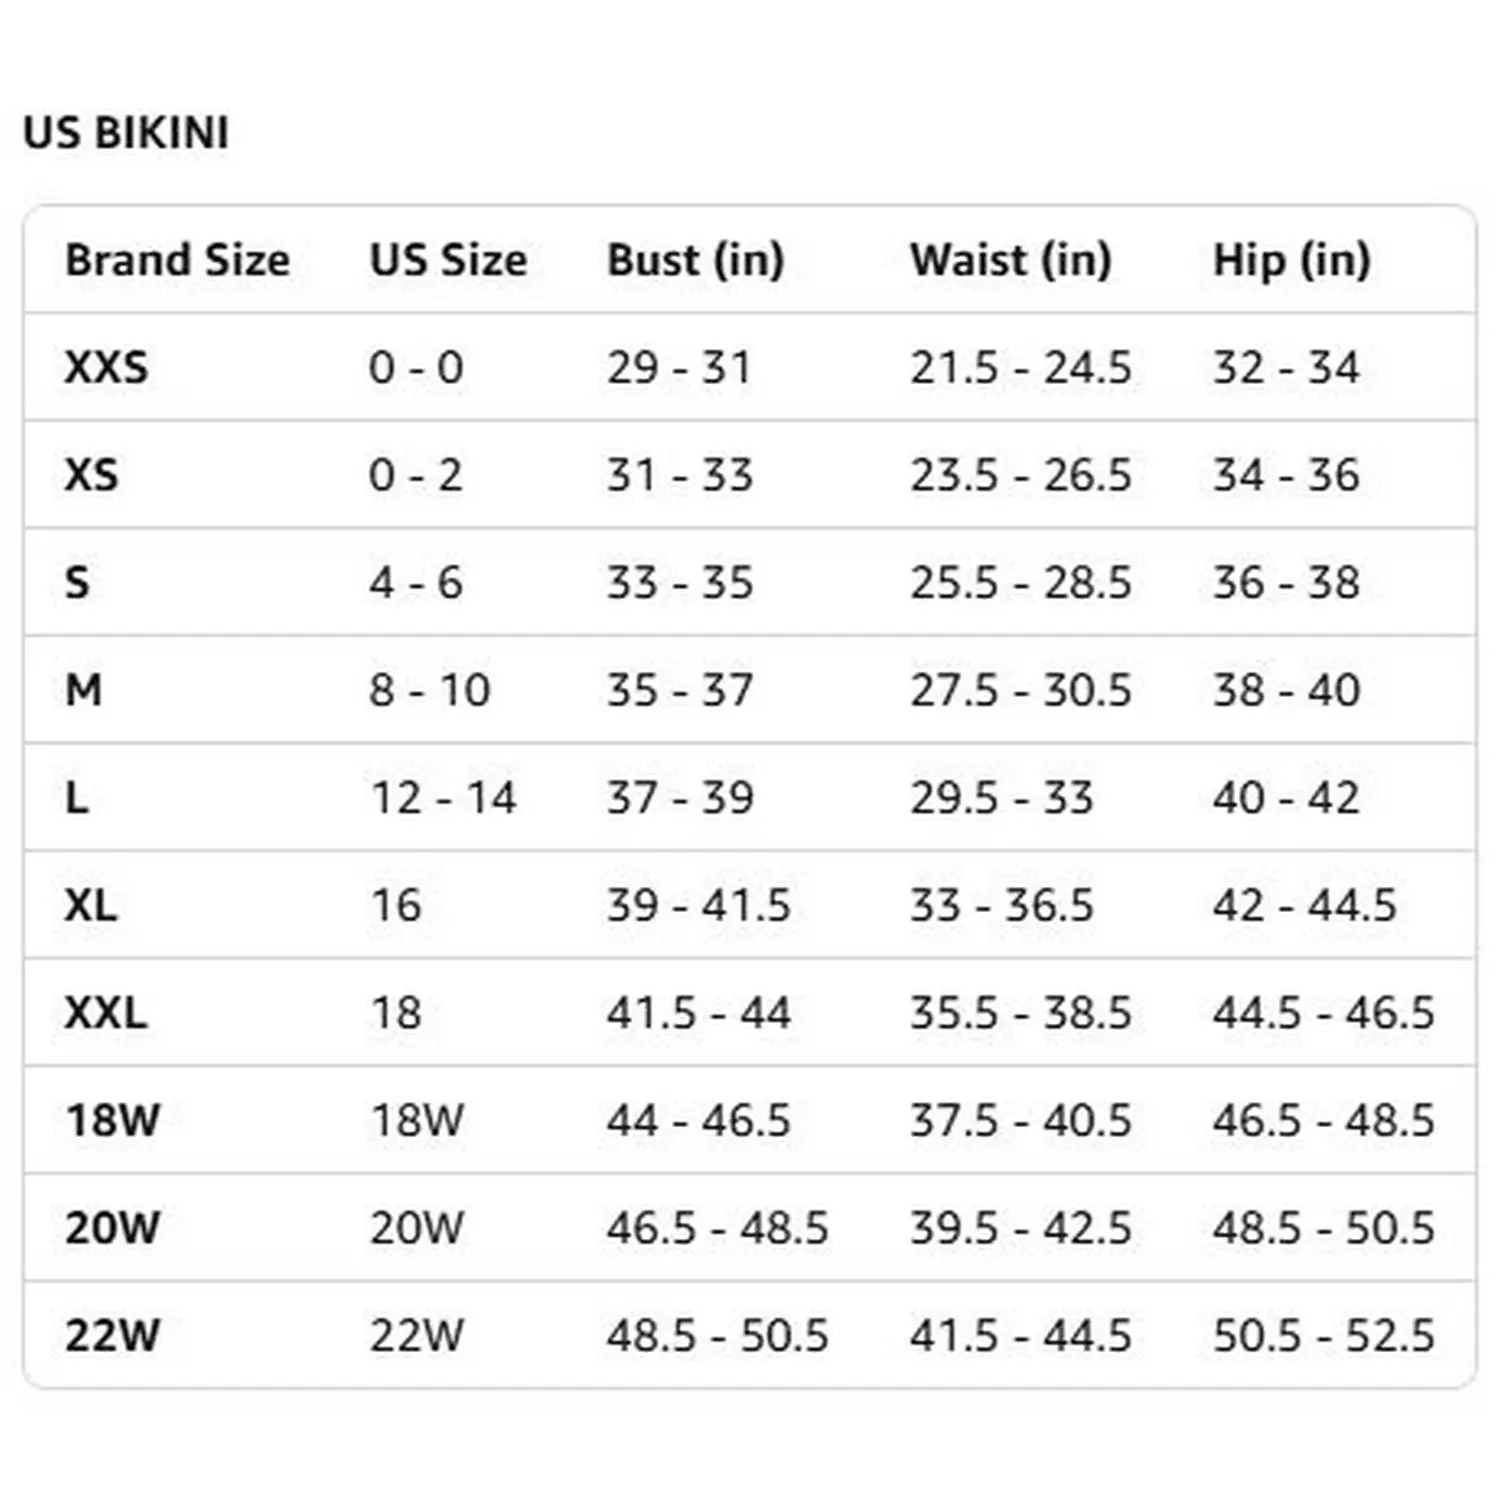Select the US Size column header
The height and width of the screenshot is (1500, 1500).
(448, 260)
